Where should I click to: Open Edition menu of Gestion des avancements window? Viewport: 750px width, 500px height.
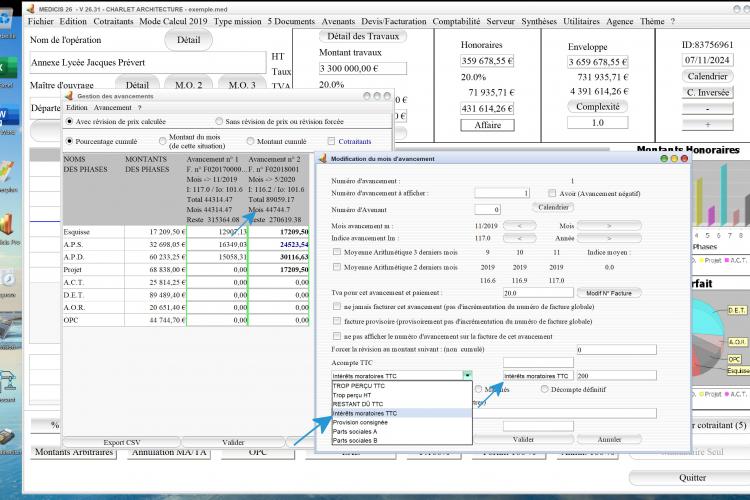pyautogui.click(x=77, y=108)
